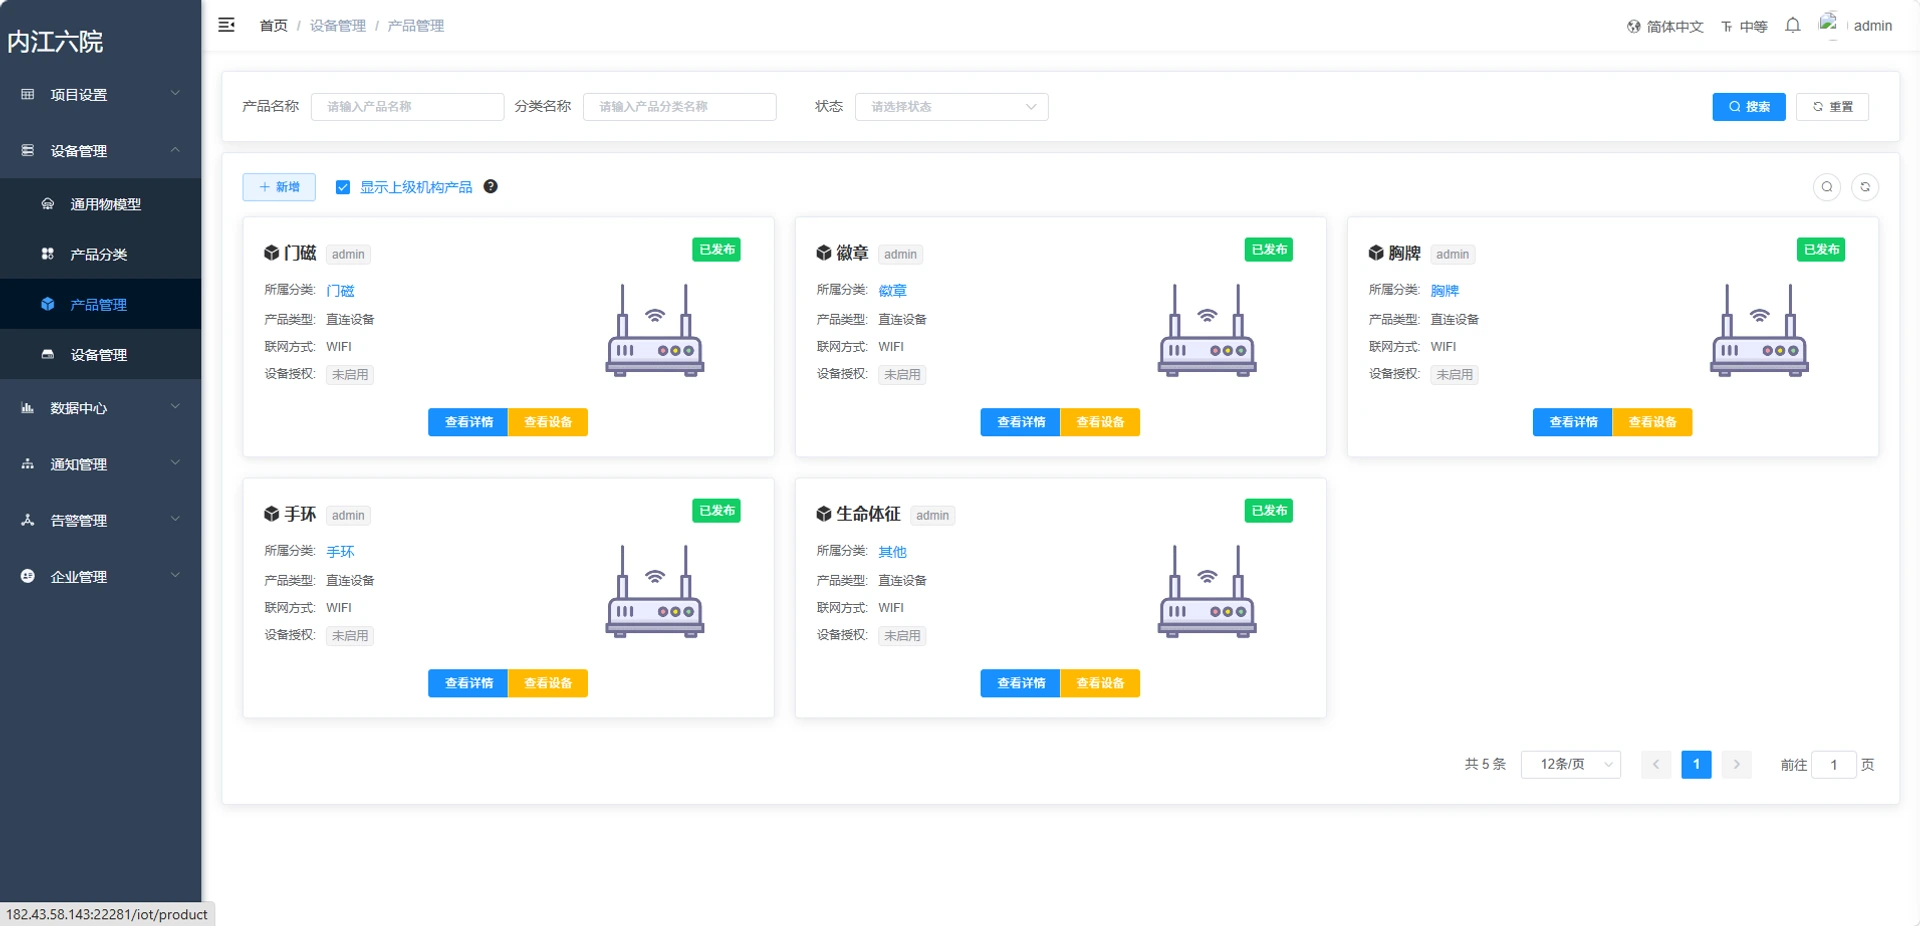
Task: Click the 项目设置 sidebar icon
Action: 28,94
